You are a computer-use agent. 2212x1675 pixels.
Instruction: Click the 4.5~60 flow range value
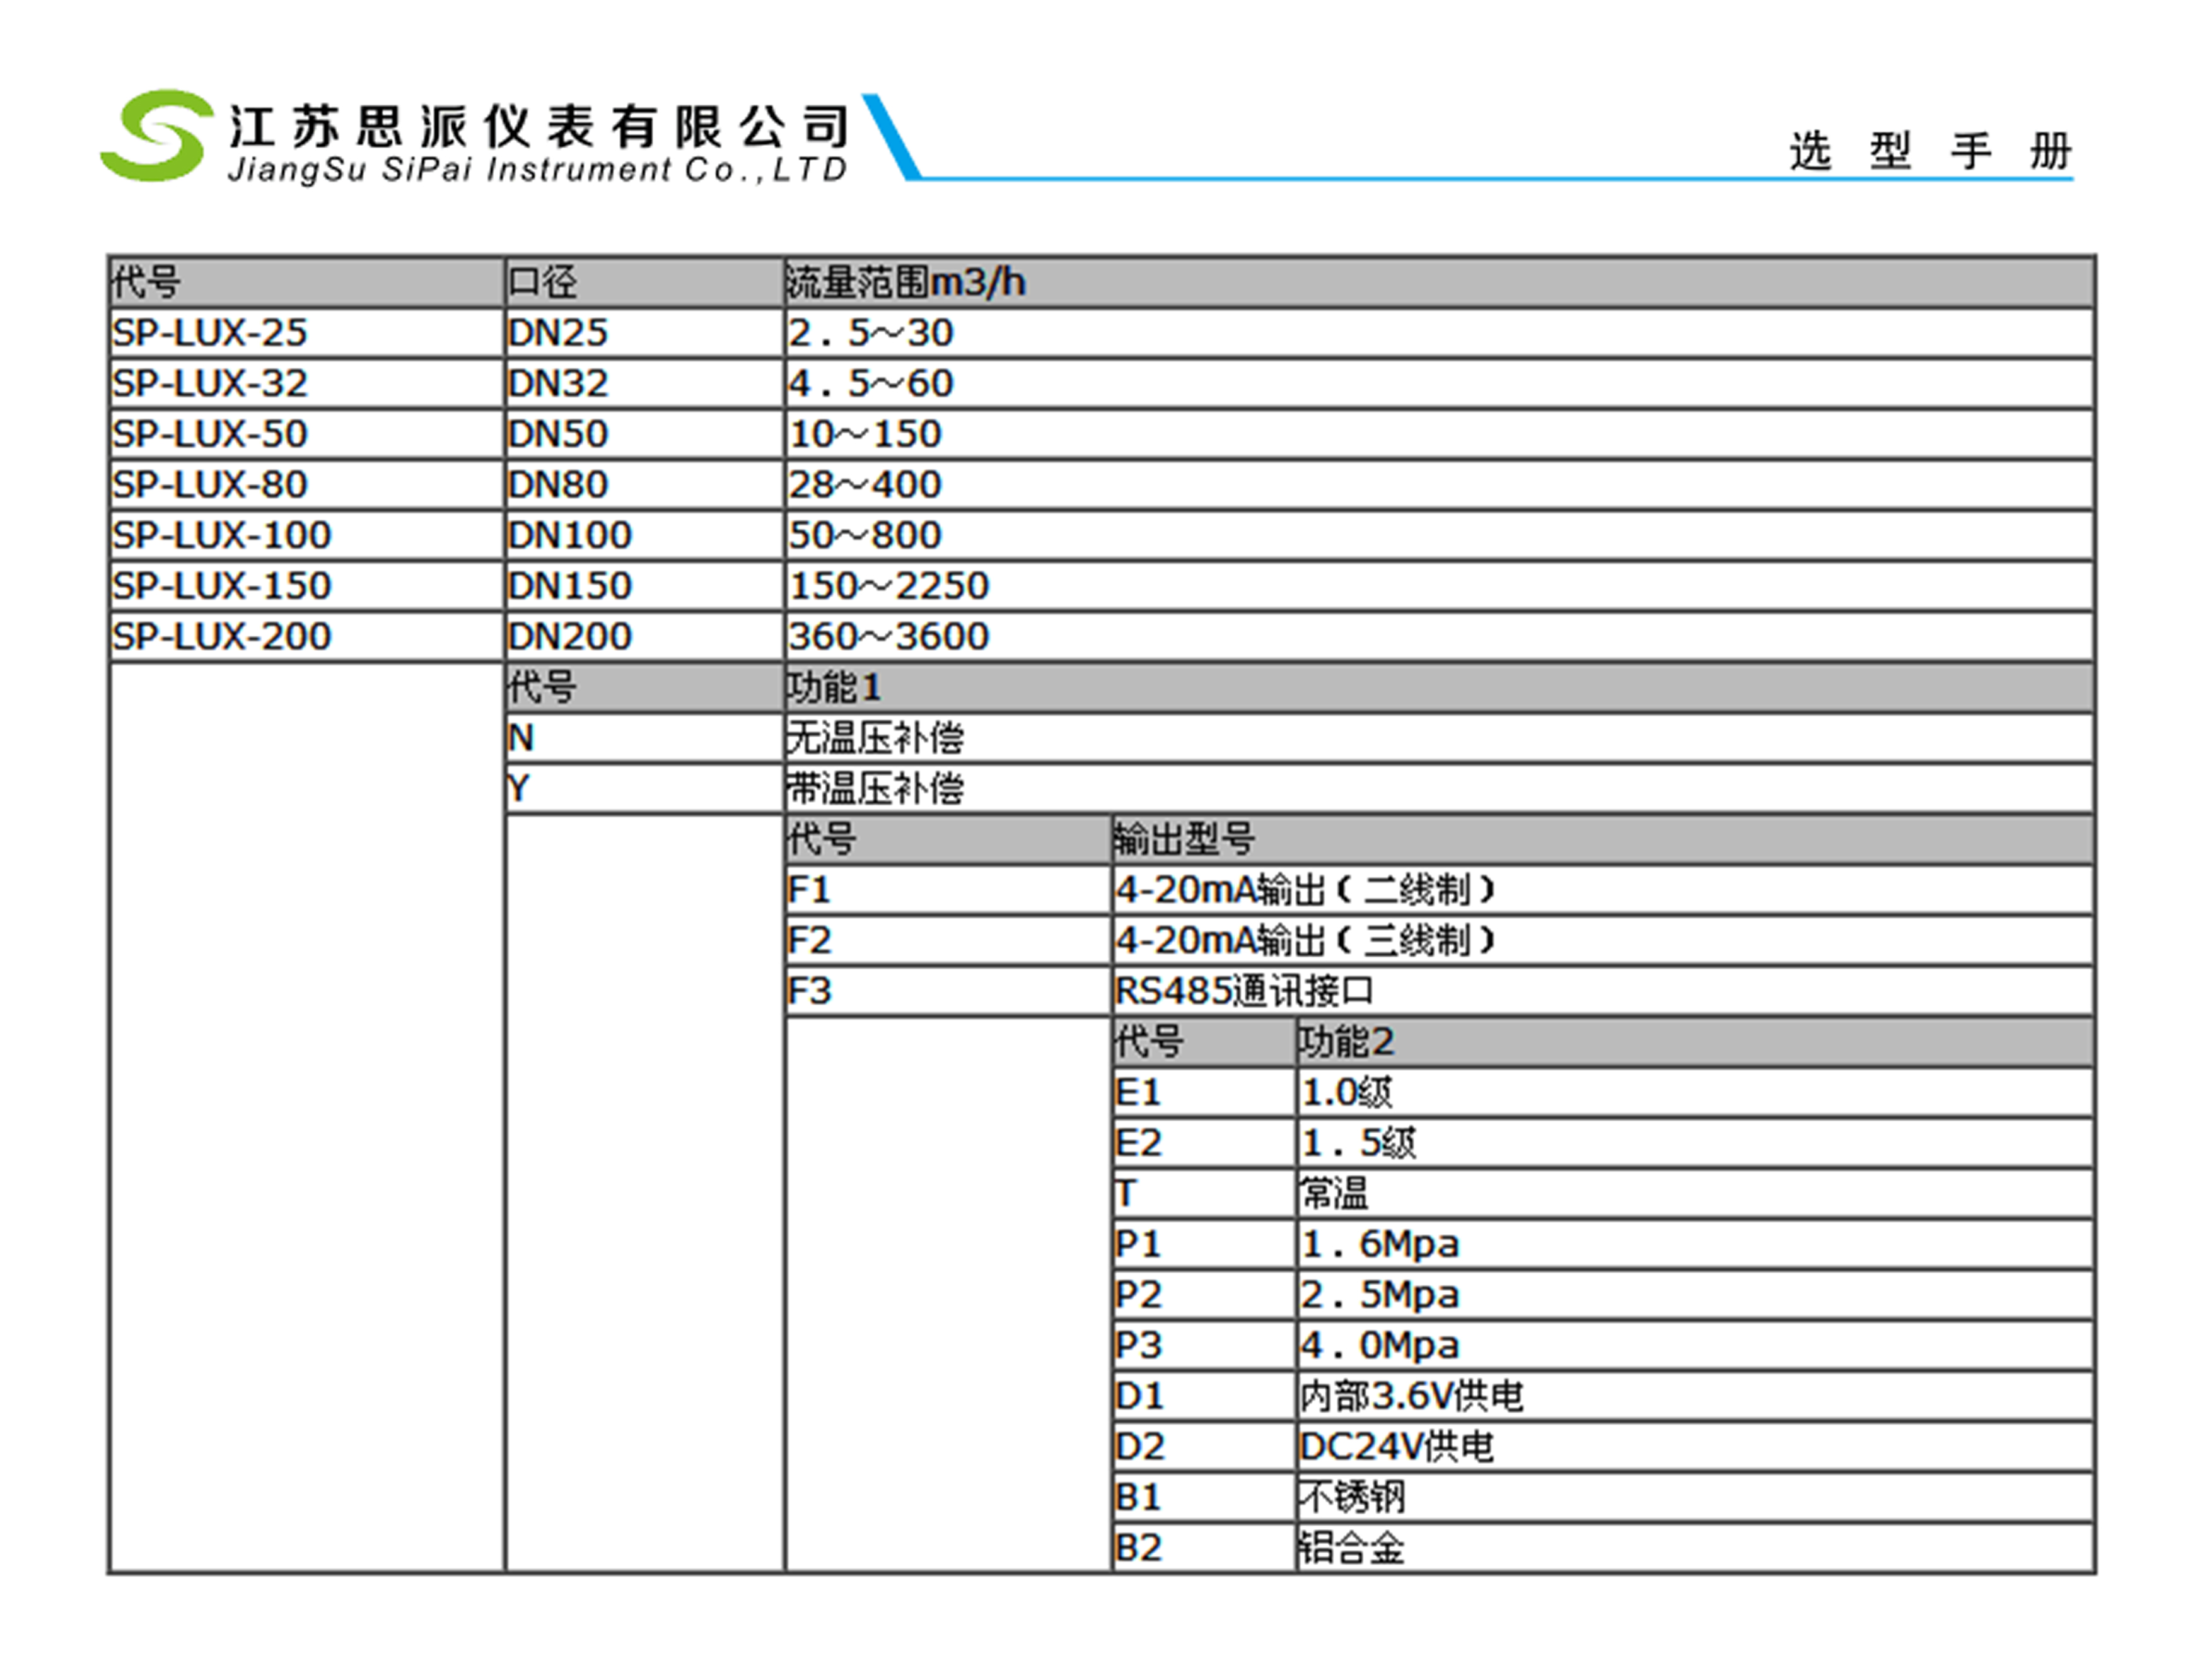pyautogui.click(x=871, y=383)
